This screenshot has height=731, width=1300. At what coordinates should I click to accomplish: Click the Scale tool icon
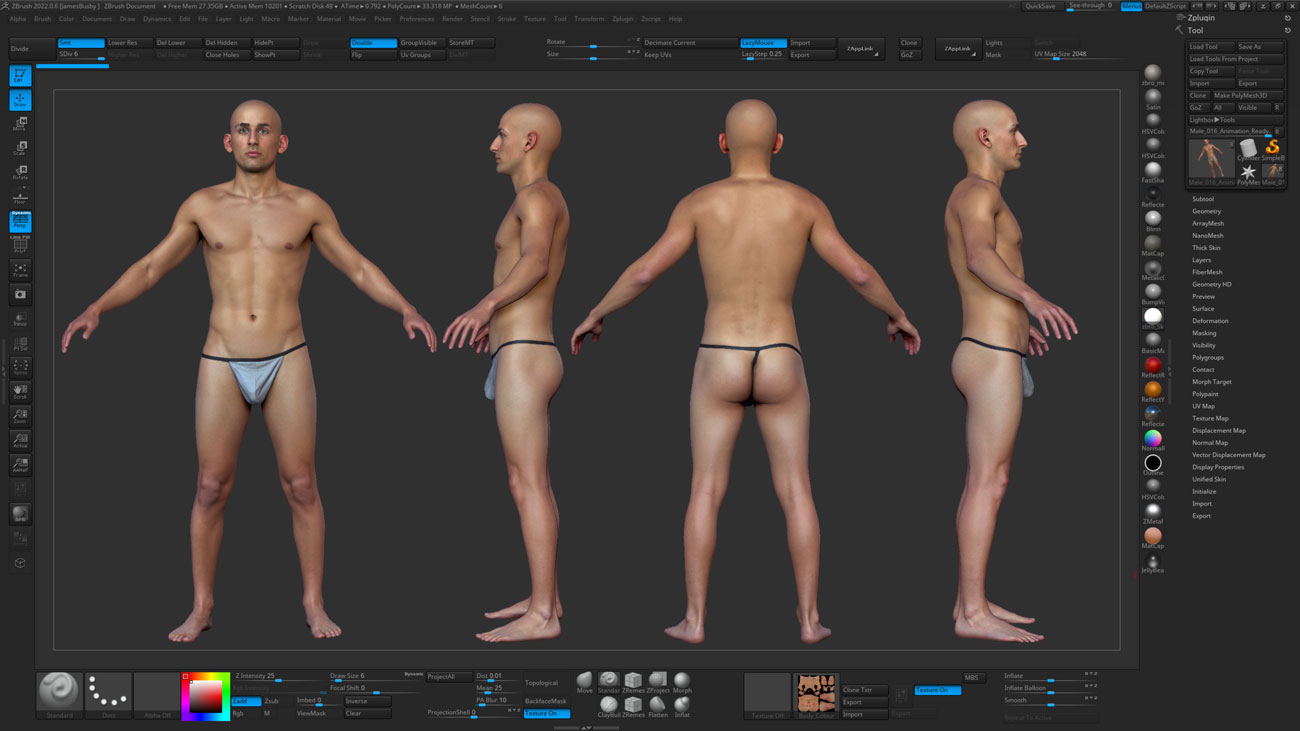point(20,146)
